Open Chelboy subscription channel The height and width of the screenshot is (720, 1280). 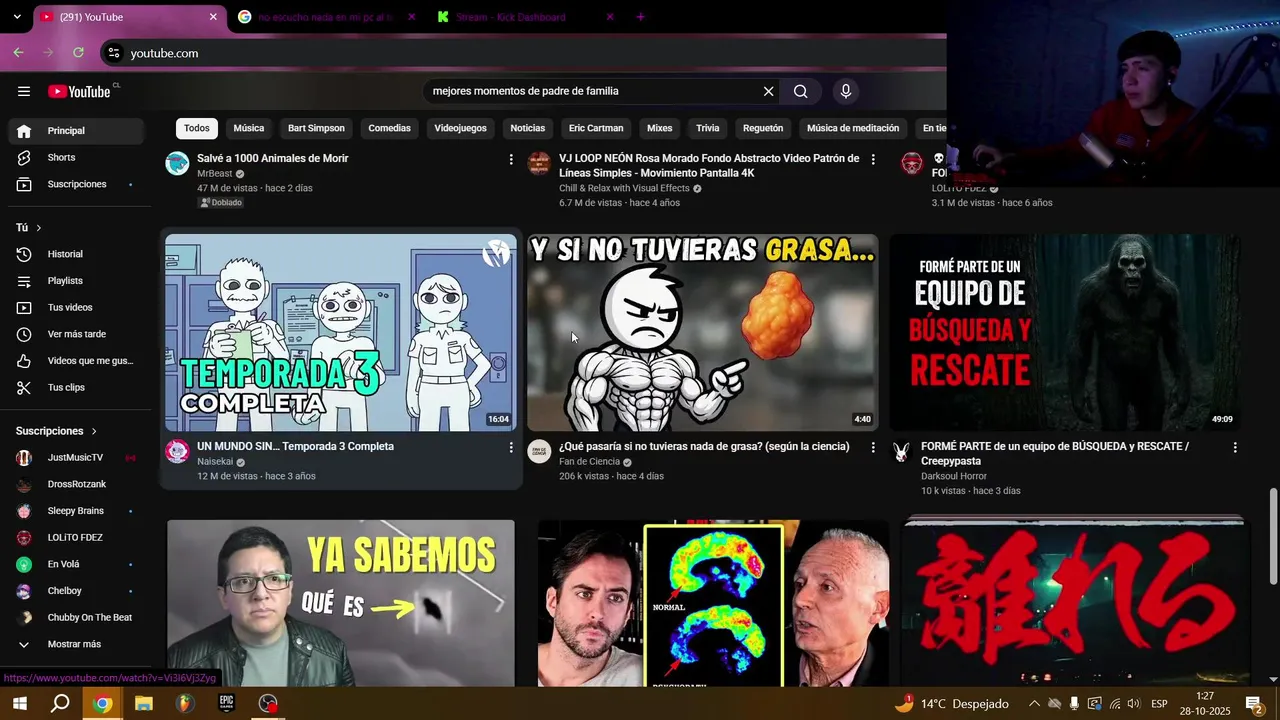coord(76,591)
